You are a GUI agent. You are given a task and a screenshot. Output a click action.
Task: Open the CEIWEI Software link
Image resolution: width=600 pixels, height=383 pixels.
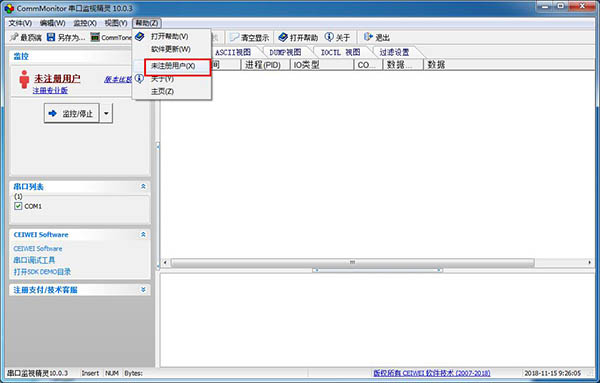(38, 249)
